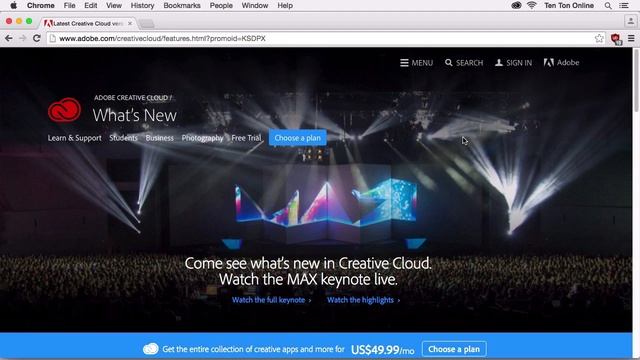The image size is (640, 360).
Task: Open the Students link
Action: coord(123,138)
